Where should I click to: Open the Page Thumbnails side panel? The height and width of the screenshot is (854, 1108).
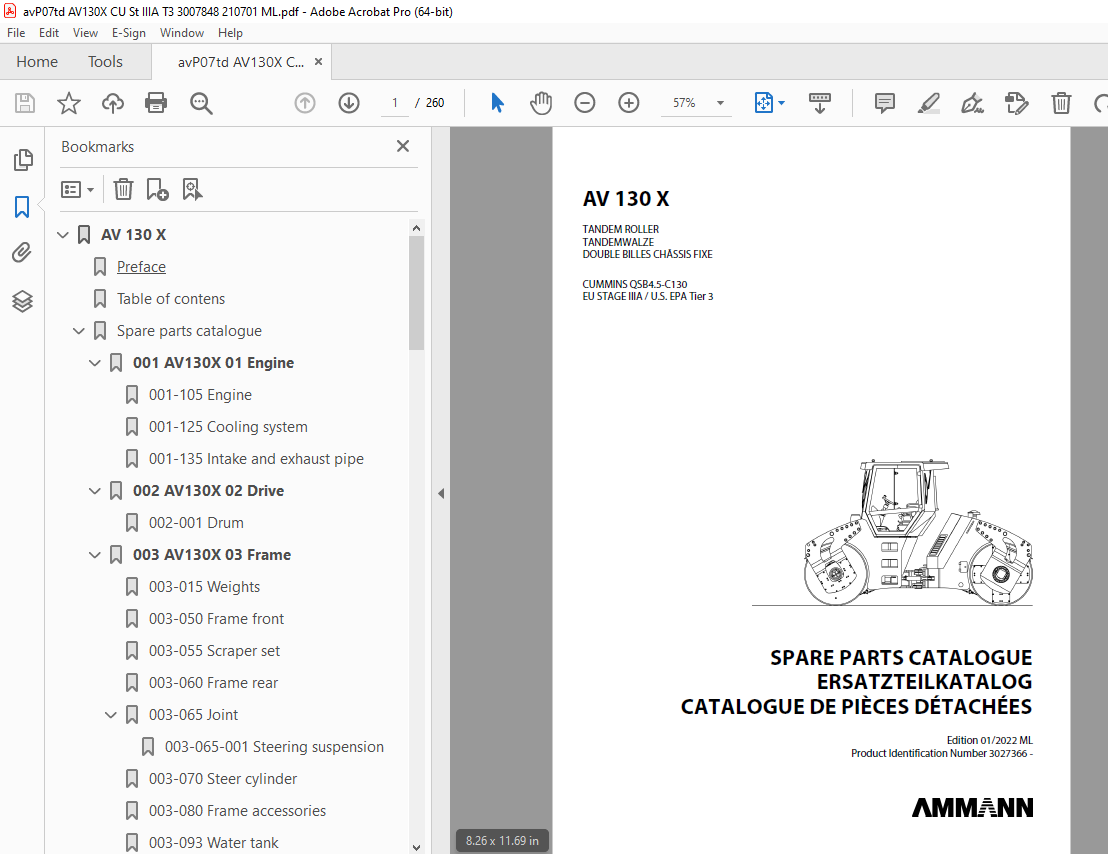(x=23, y=160)
